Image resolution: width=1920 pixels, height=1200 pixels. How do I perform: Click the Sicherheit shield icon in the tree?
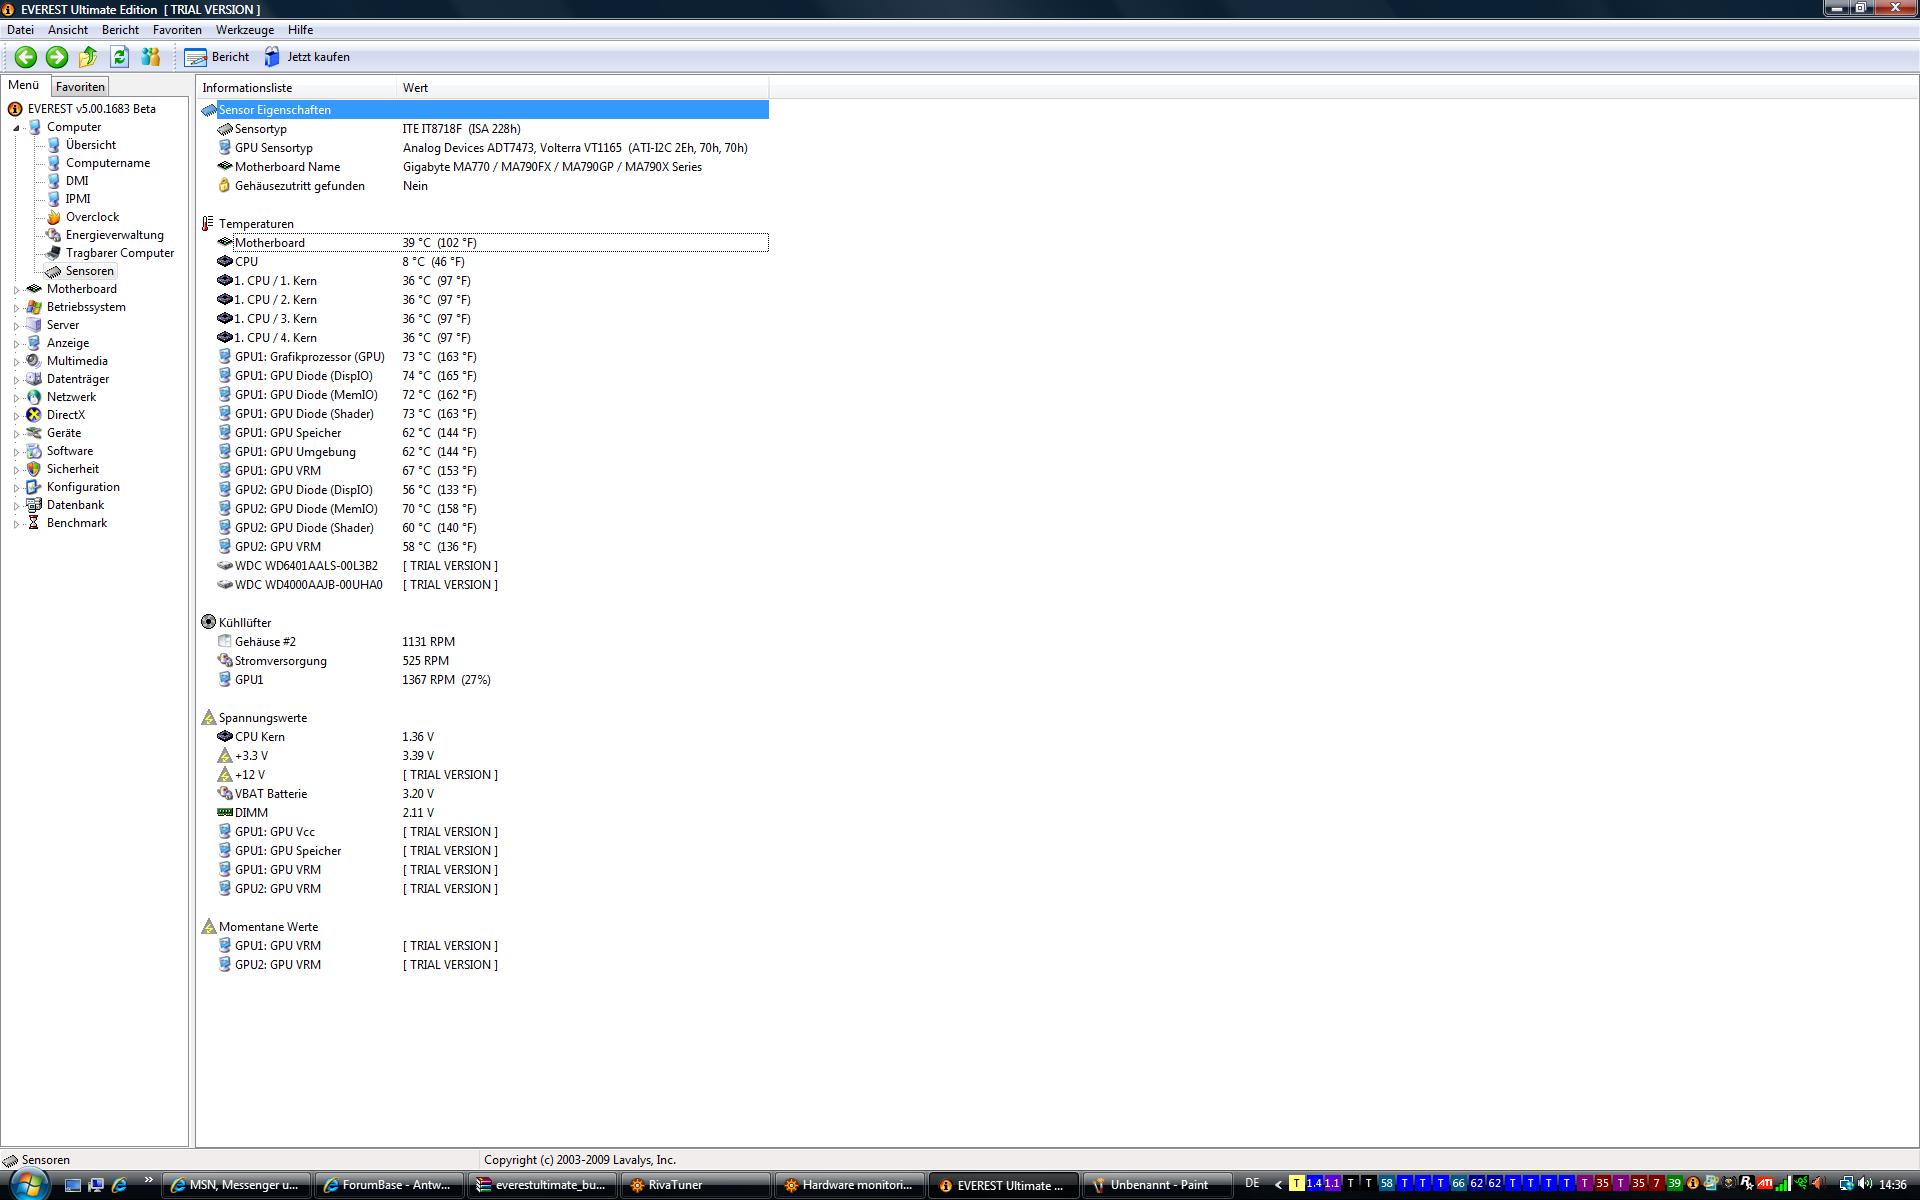[34, 469]
